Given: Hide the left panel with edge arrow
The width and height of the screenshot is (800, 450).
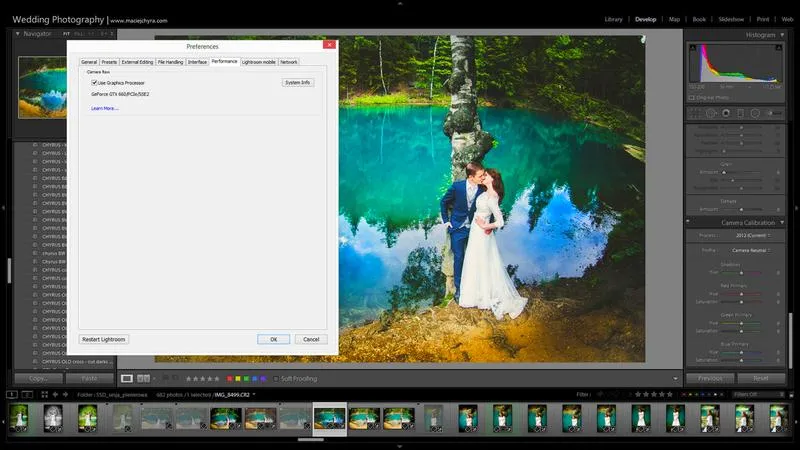Looking at the screenshot, I should tap(4, 208).
